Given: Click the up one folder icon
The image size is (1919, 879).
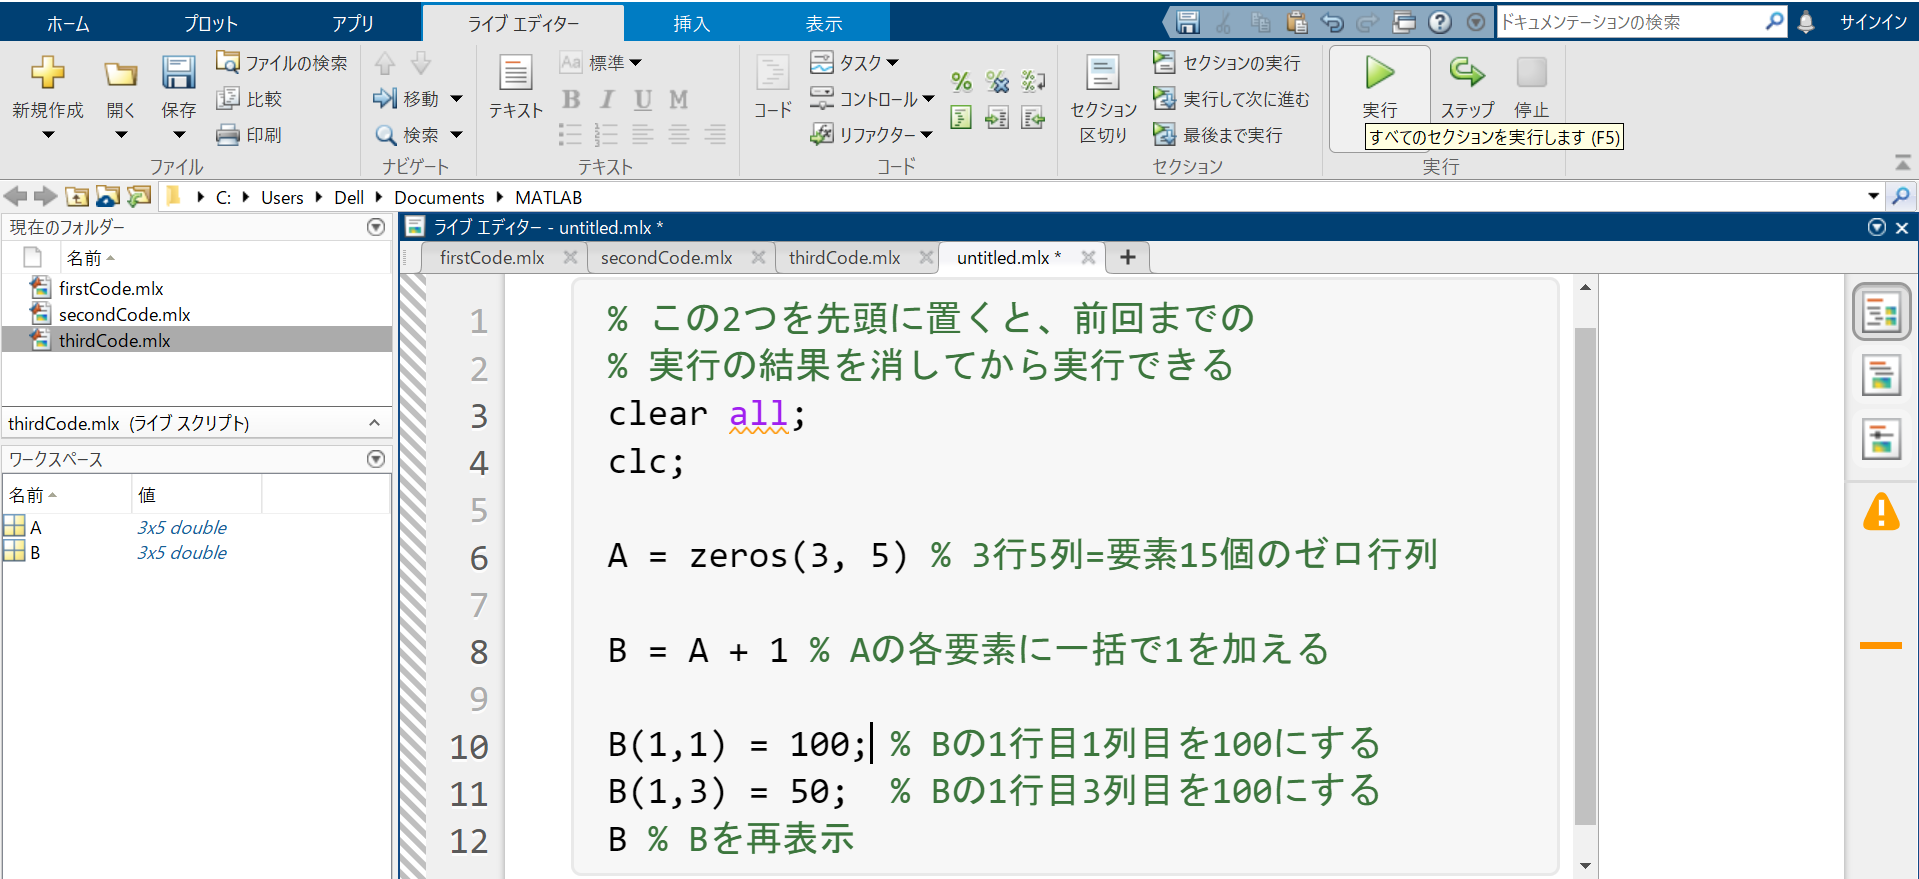Looking at the screenshot, I should coord(77,197).
